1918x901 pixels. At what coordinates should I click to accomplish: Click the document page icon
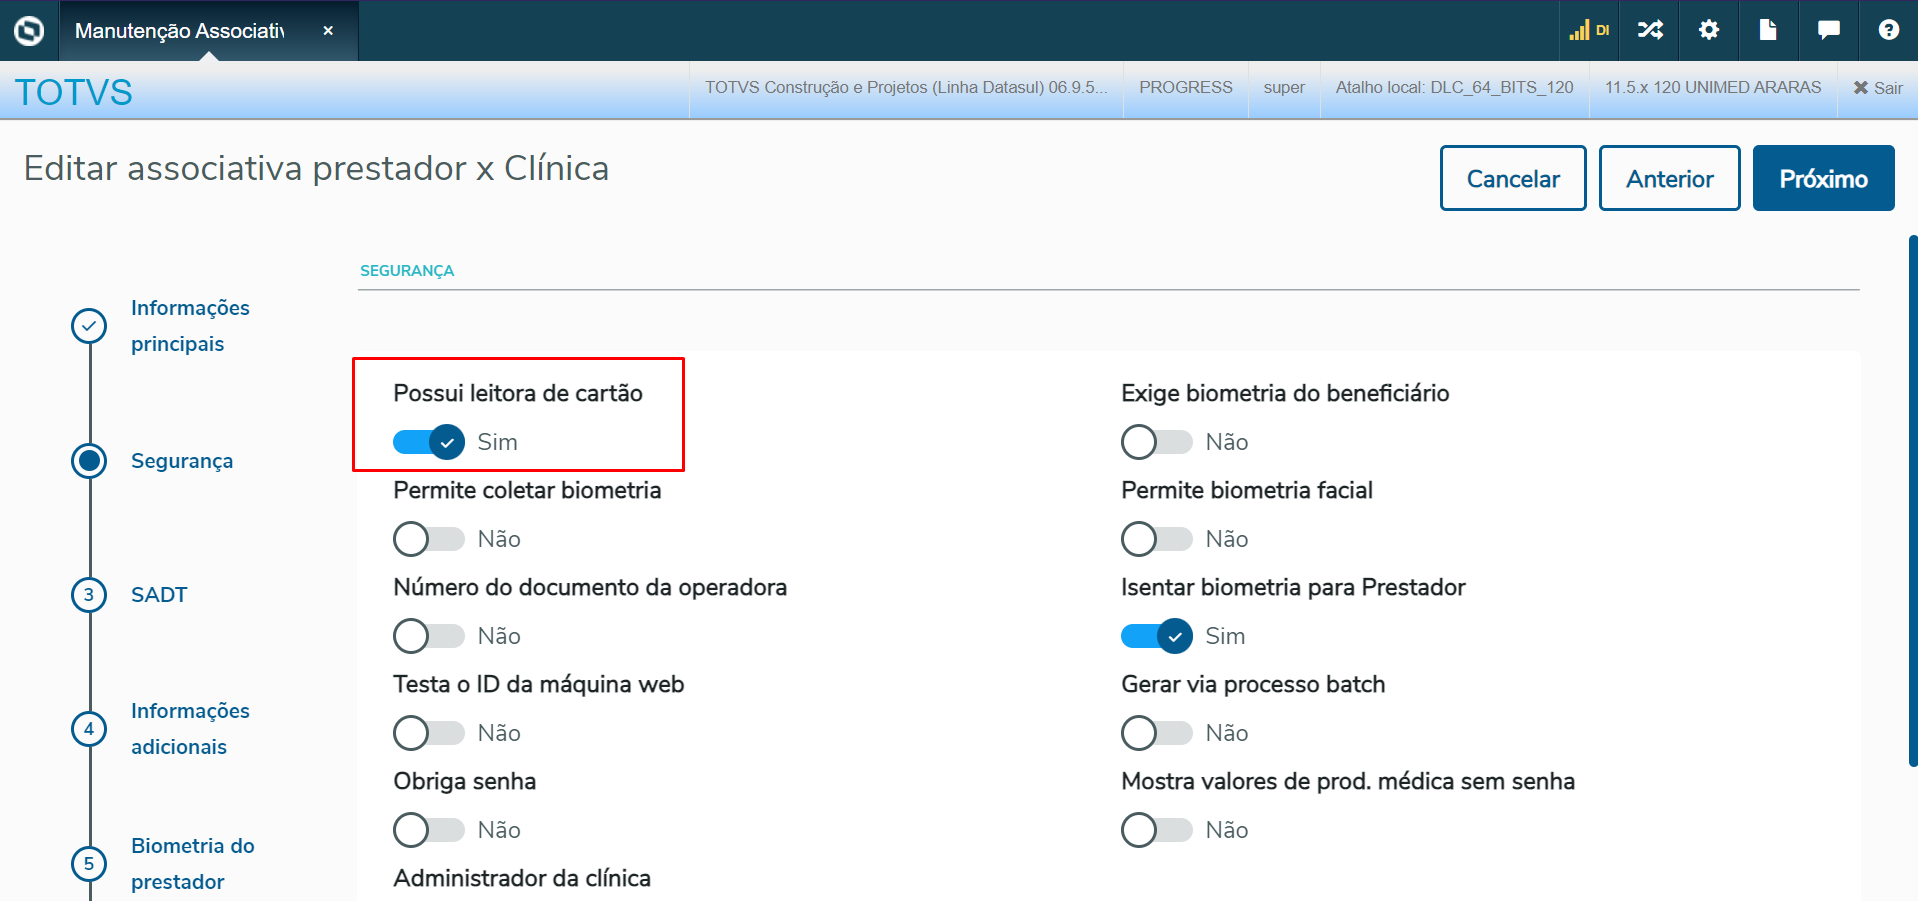point(1768,31)
